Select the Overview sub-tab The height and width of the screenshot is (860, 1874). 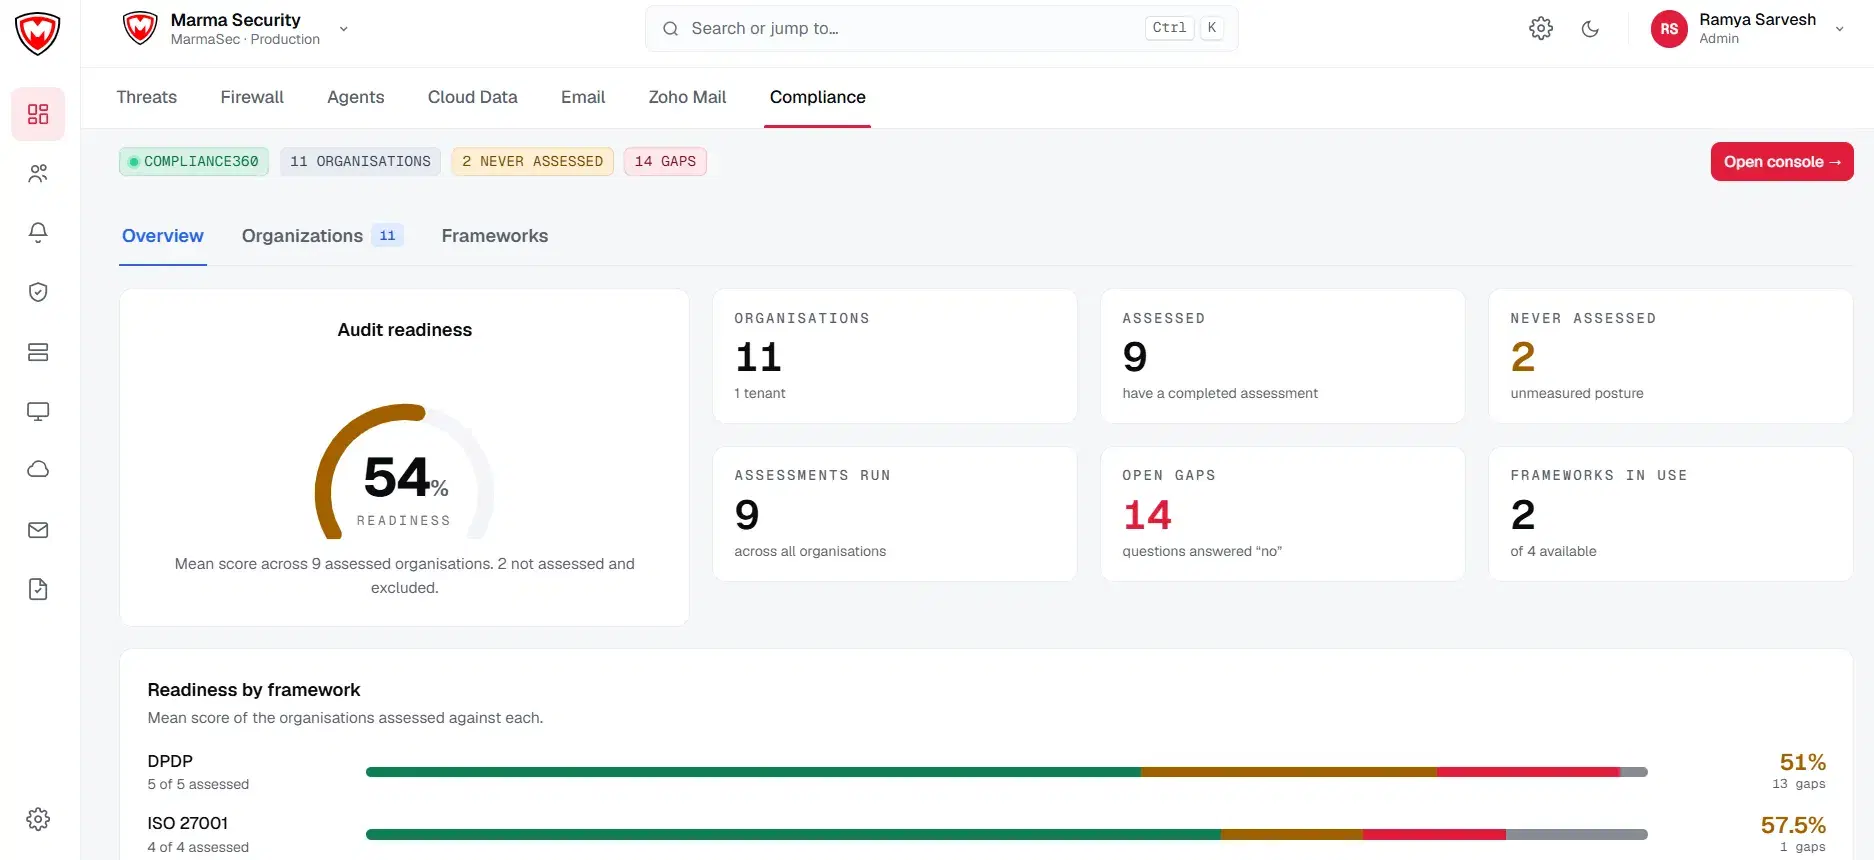[x=163, y=236]
